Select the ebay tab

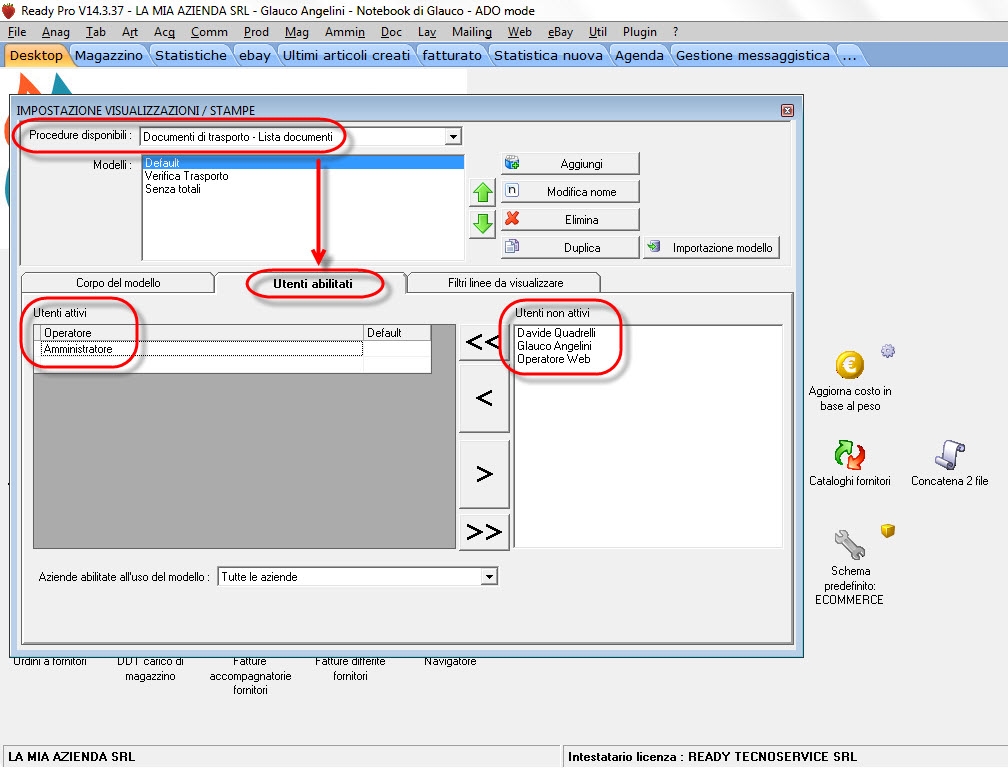pyautogui.click(x=255, y=55)
